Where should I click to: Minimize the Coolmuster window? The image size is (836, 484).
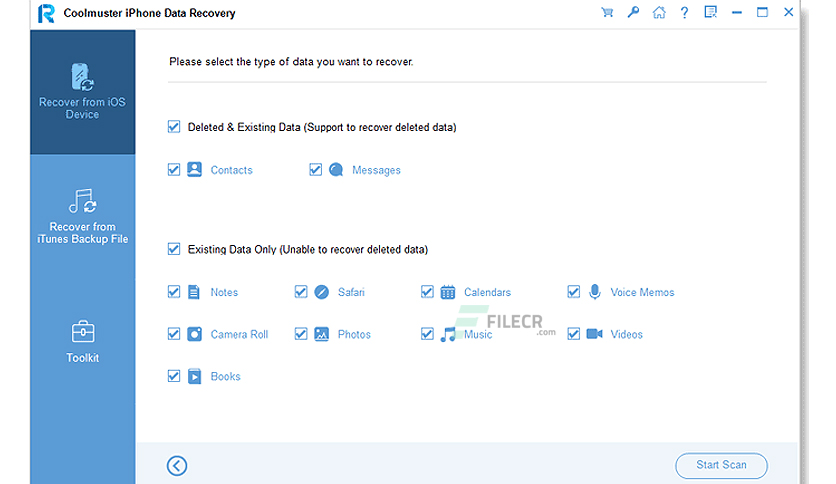click(x=737, y=12)
